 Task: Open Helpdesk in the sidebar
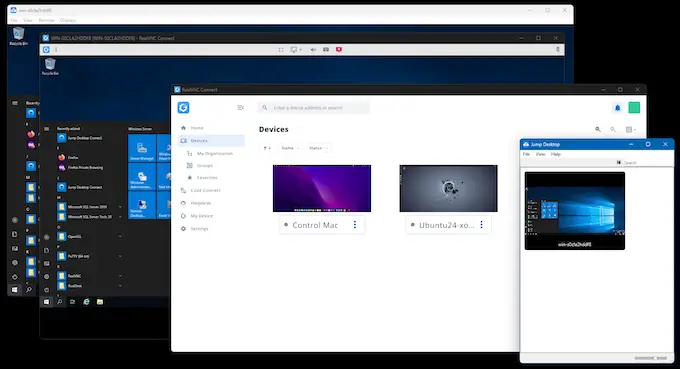tap(196, 203)
